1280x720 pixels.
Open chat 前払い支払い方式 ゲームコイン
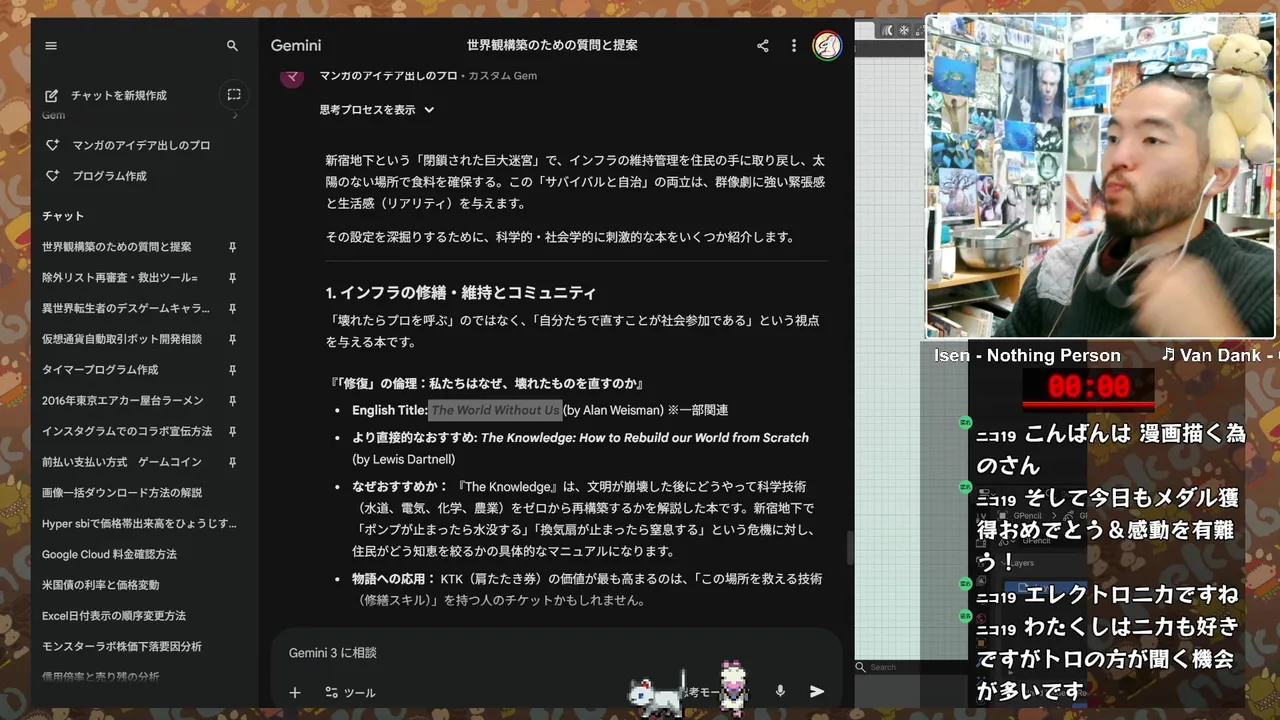coord(122,462)
